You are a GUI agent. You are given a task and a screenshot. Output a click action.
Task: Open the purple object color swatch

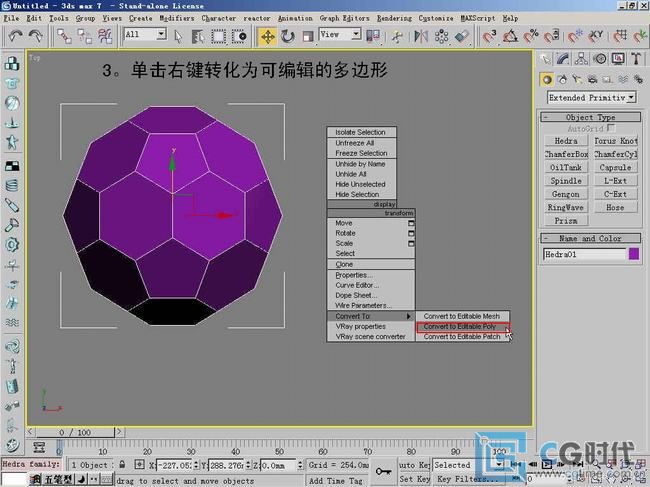pos(634,254)
